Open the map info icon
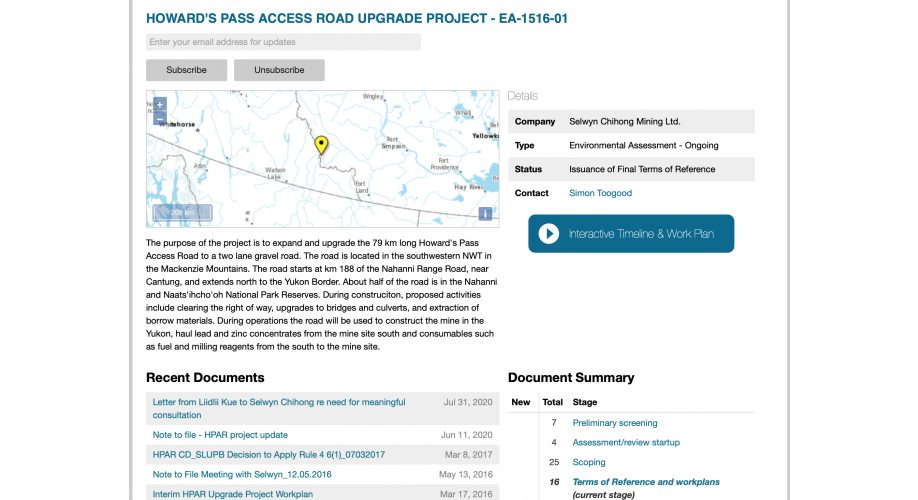The image size is (918, 500). pyautogui.click(x=485, y=214)
